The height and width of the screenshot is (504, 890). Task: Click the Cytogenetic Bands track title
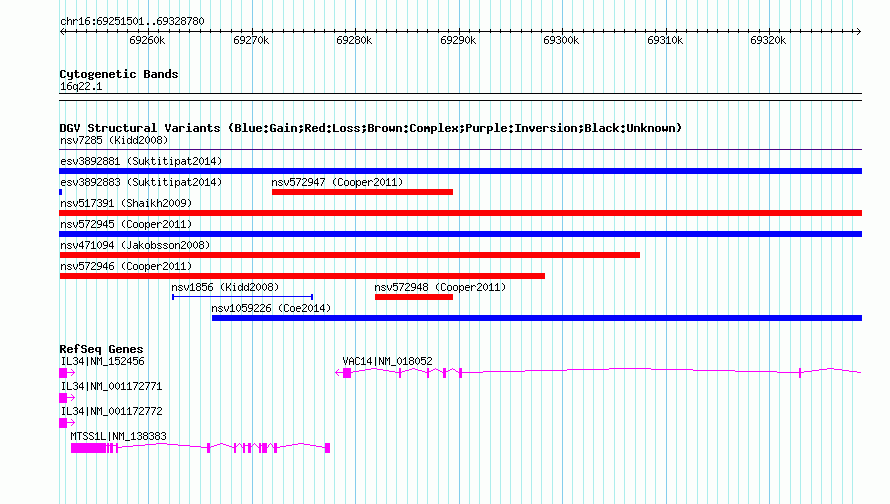[119, 74]
